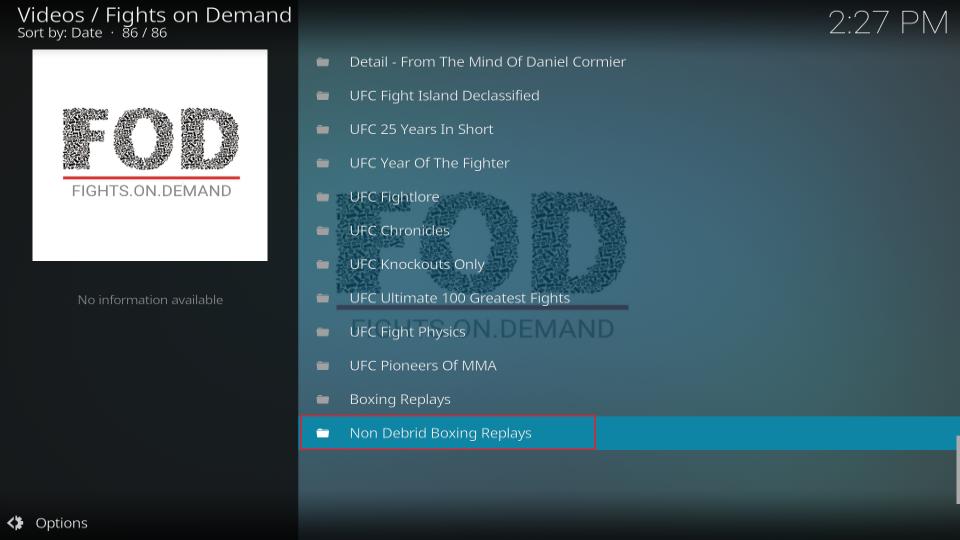Viewport: 960px width, 540px height.
Task: Open the Options menu label
Action: pos(61,523)
